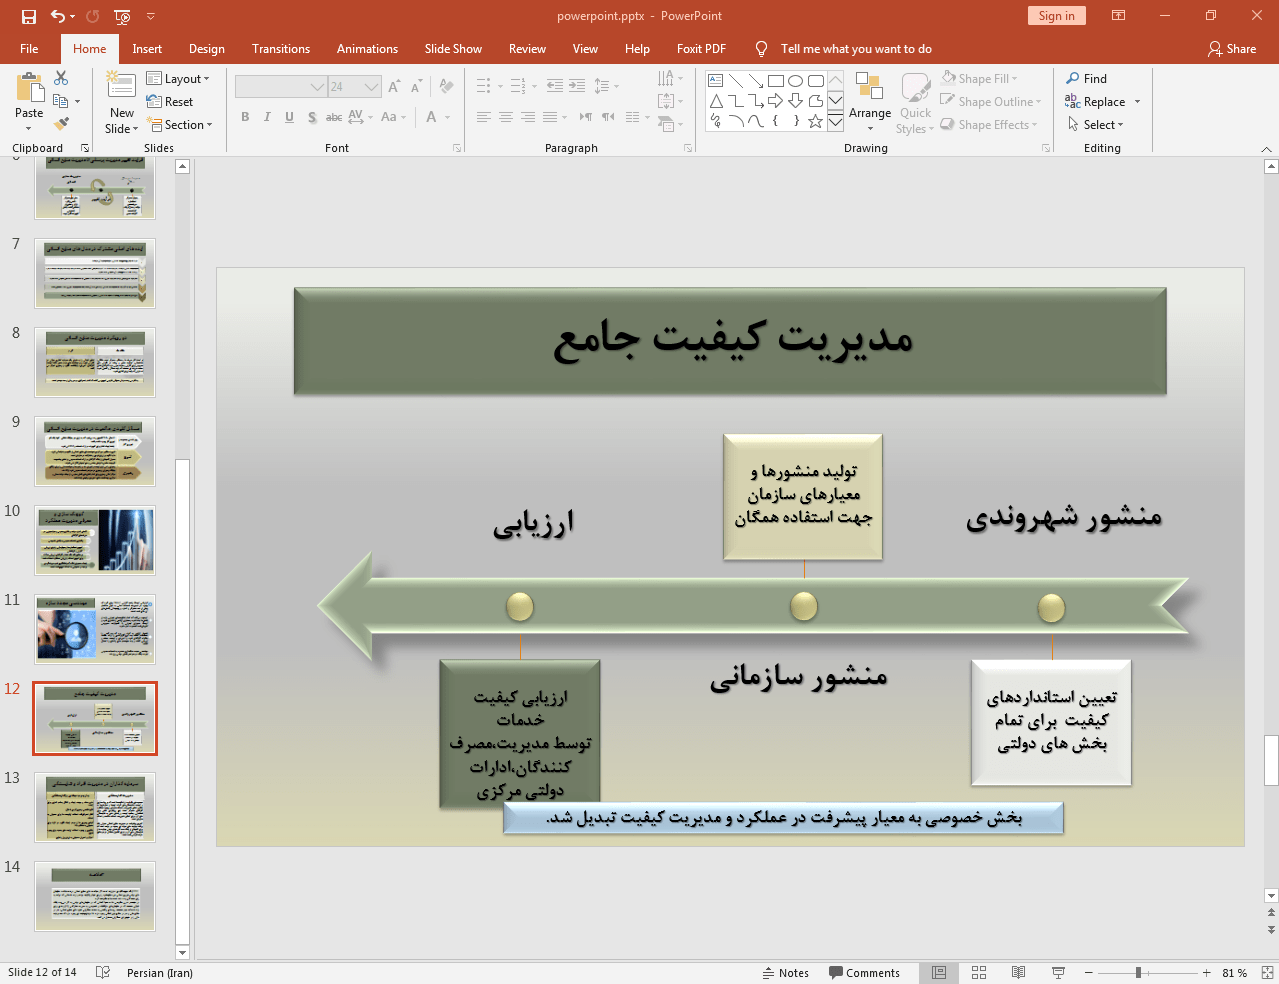Click Tell me what you want to do
The image size is (1279, 984).
pos(856,49)
